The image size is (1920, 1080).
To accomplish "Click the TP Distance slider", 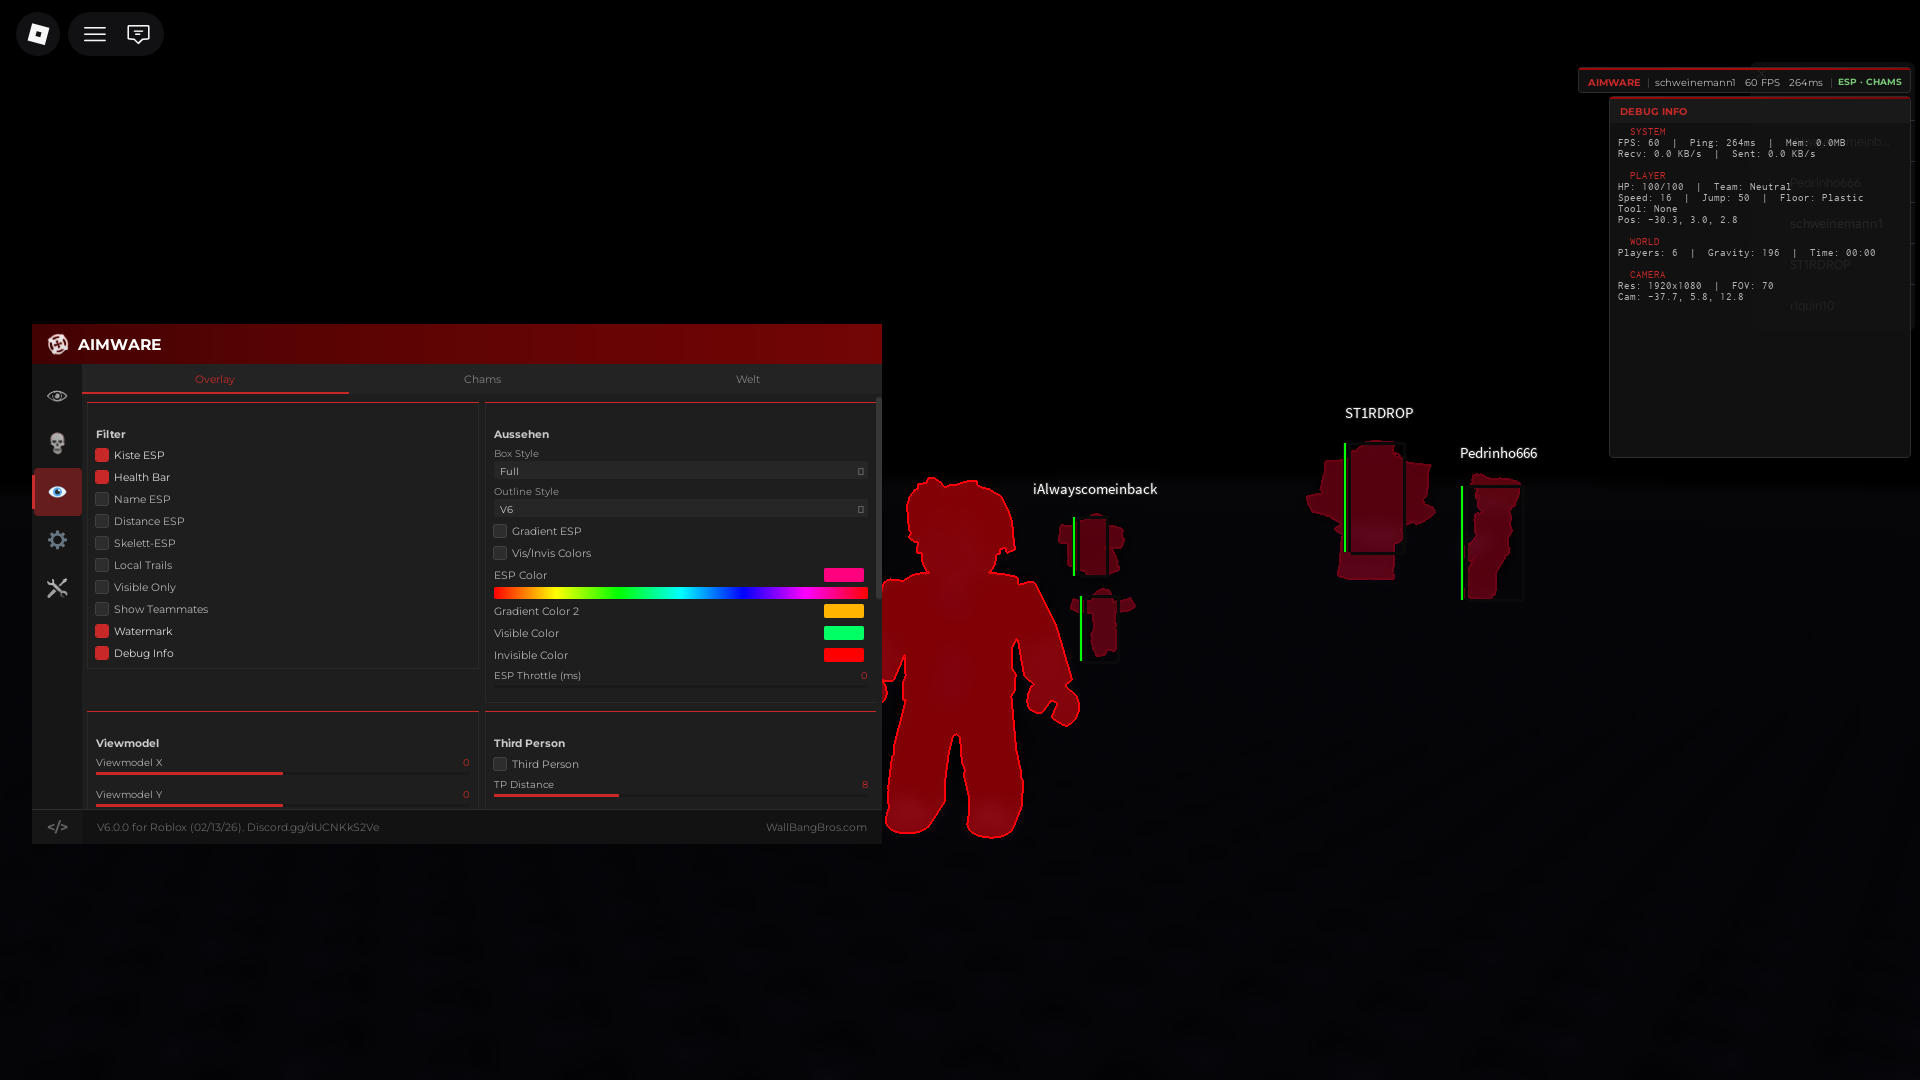I will pyautogui.click(x=681, y=795).
